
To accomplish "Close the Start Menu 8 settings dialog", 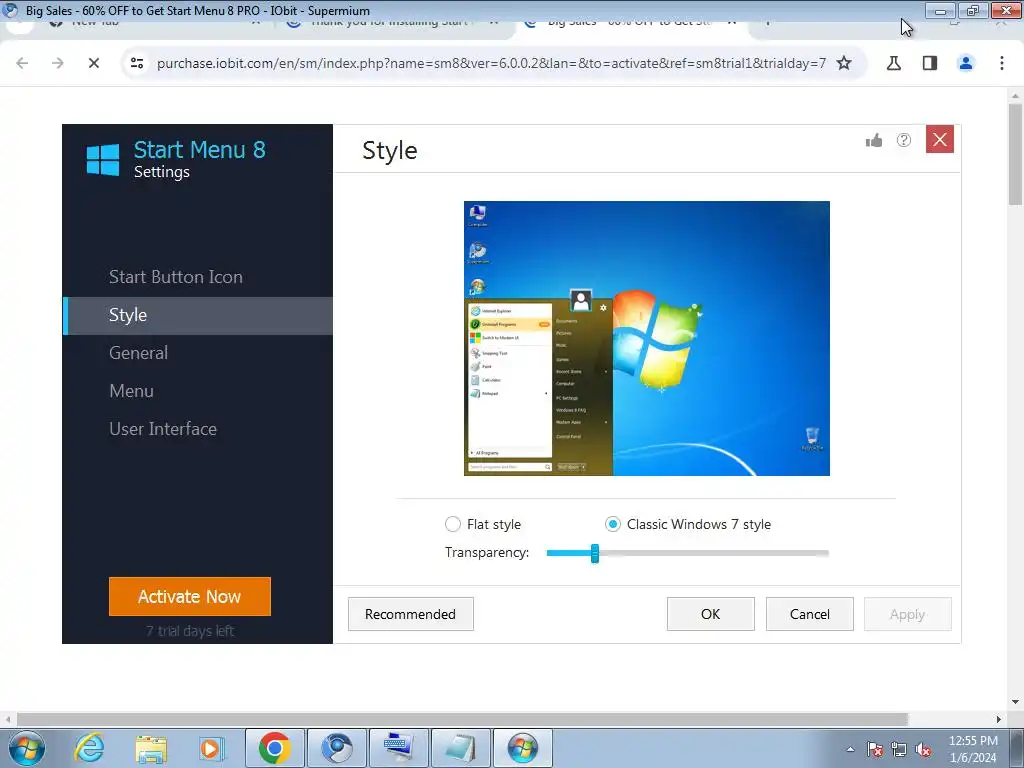I will click(940, 139).
